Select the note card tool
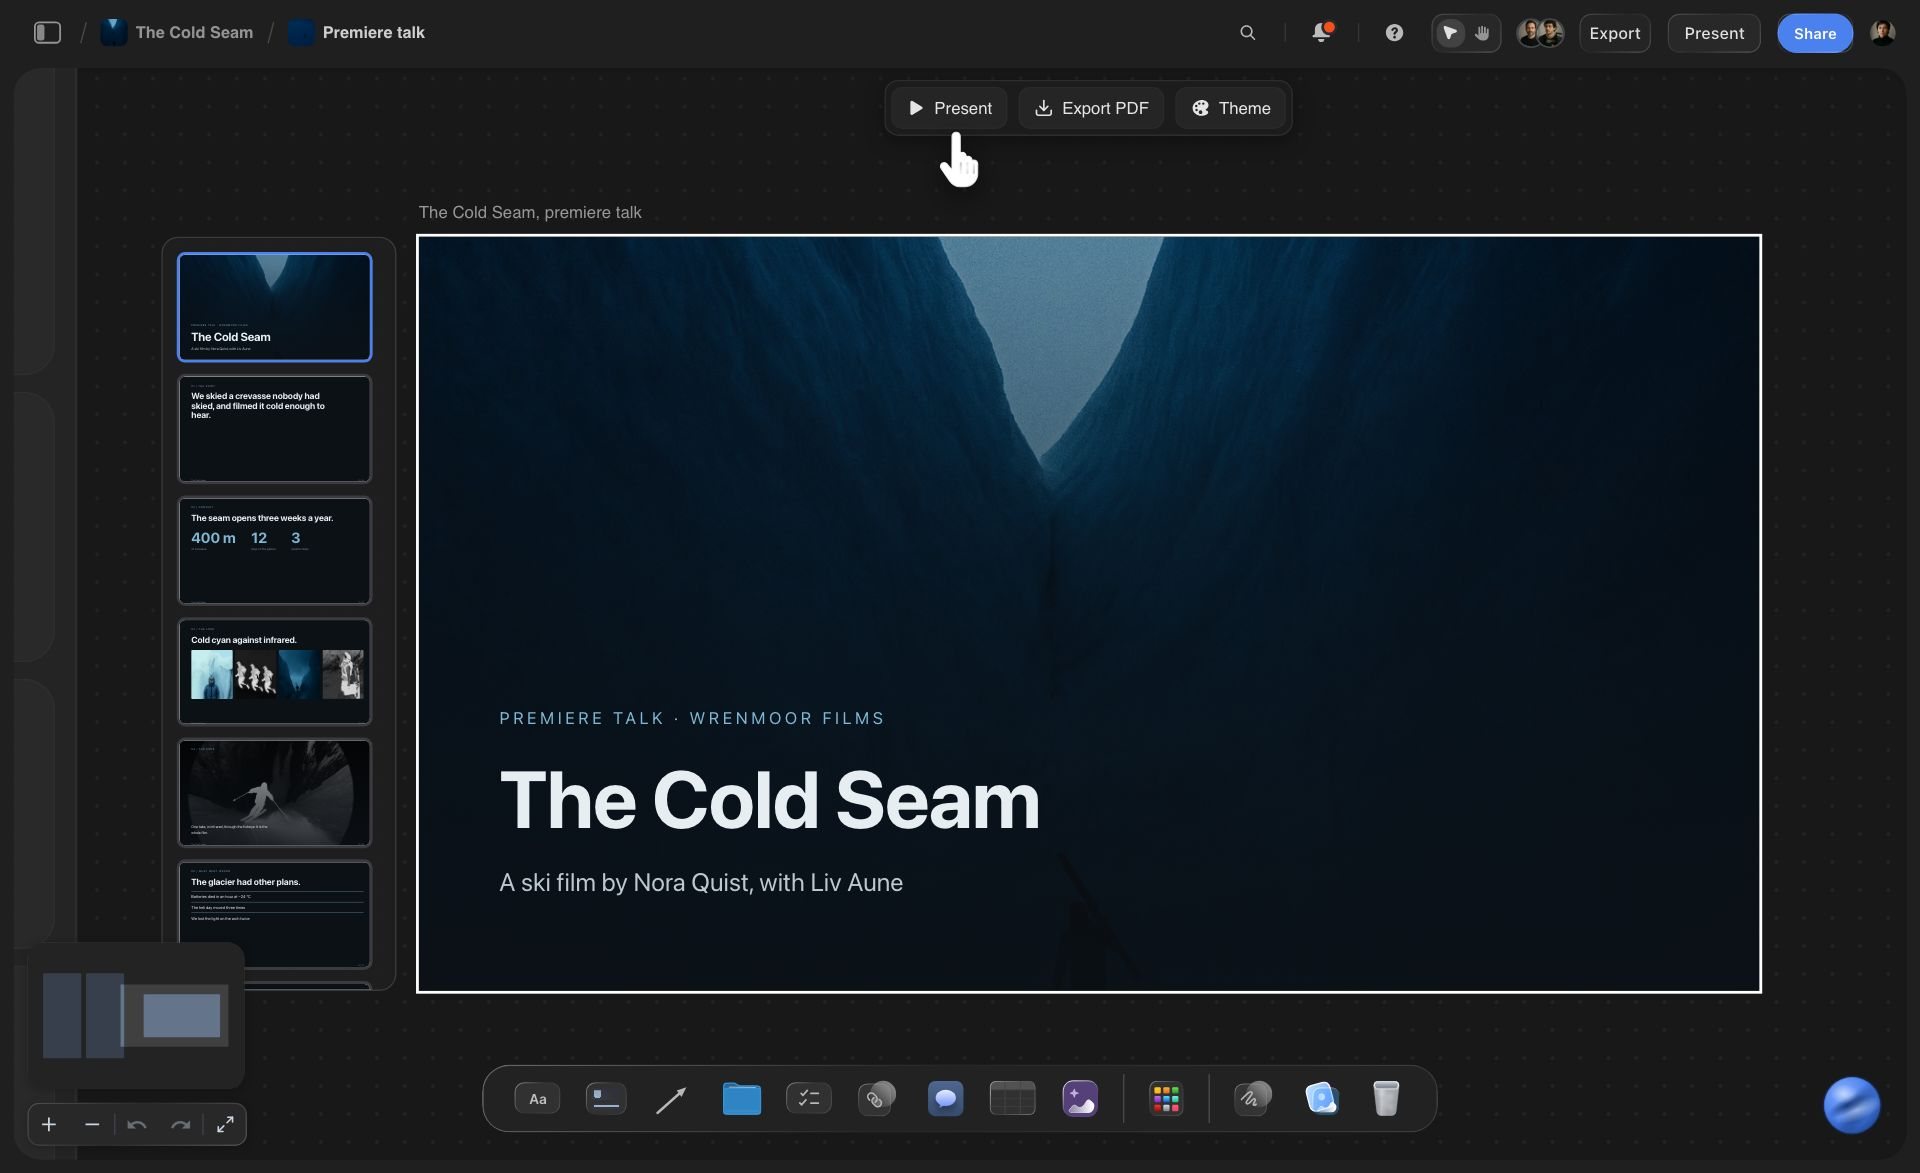1920x1173 pixels. click(x=605, y=1099)
